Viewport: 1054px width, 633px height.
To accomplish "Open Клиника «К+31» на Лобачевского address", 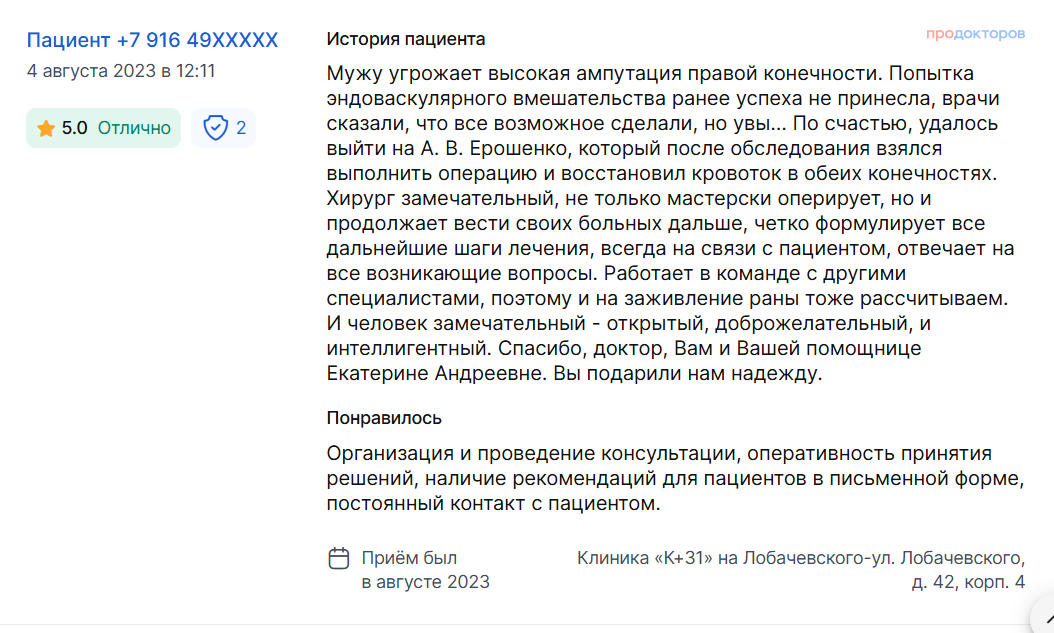I will (801, 570).
